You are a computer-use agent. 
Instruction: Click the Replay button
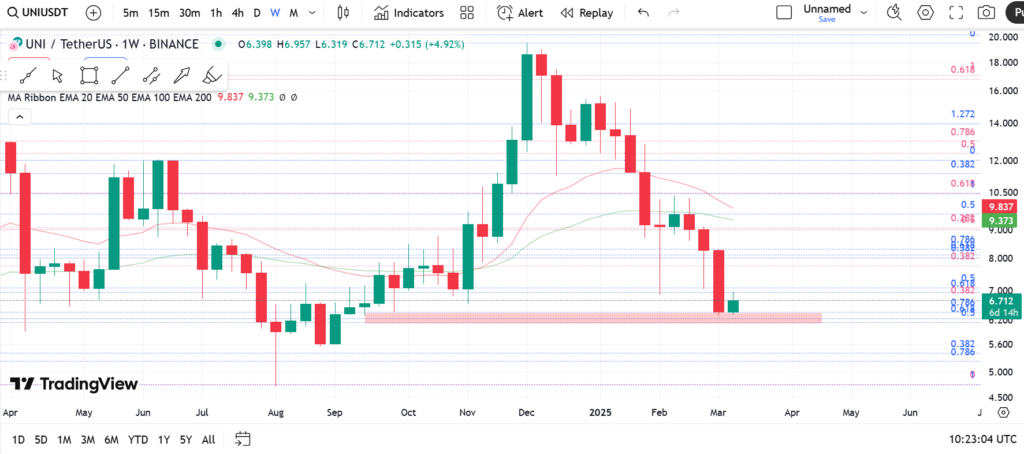pyautogui.click(x=587, y=13)
